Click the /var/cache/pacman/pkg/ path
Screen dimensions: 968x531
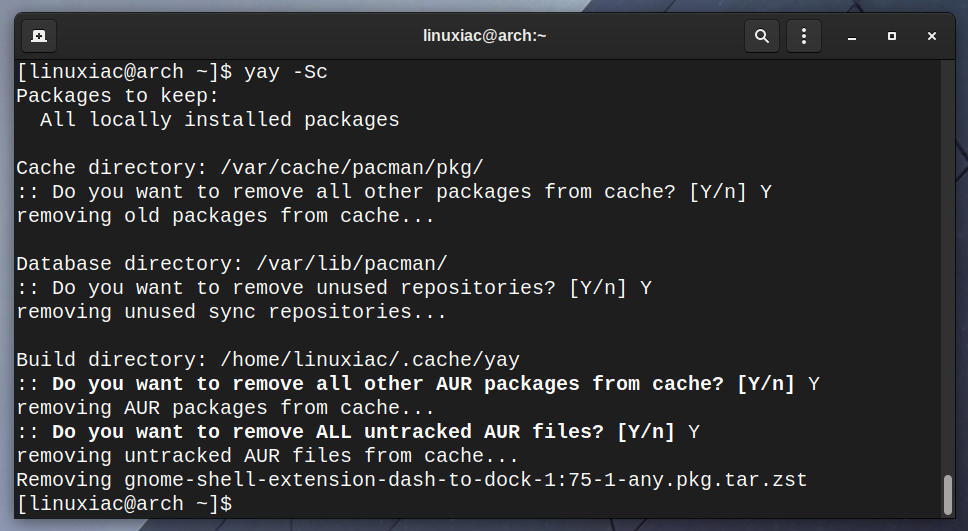352,168
